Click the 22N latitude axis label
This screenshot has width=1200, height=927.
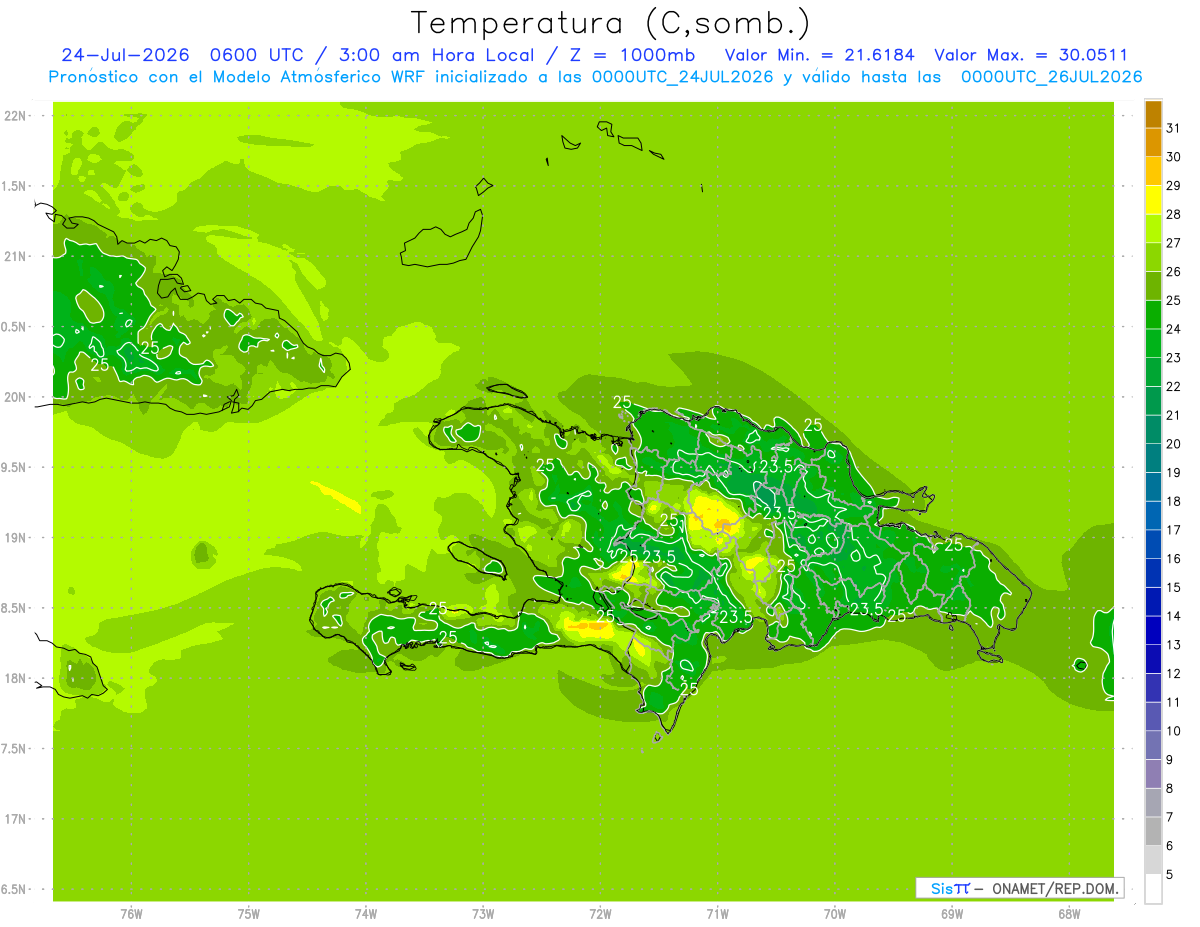pos(16,116)
